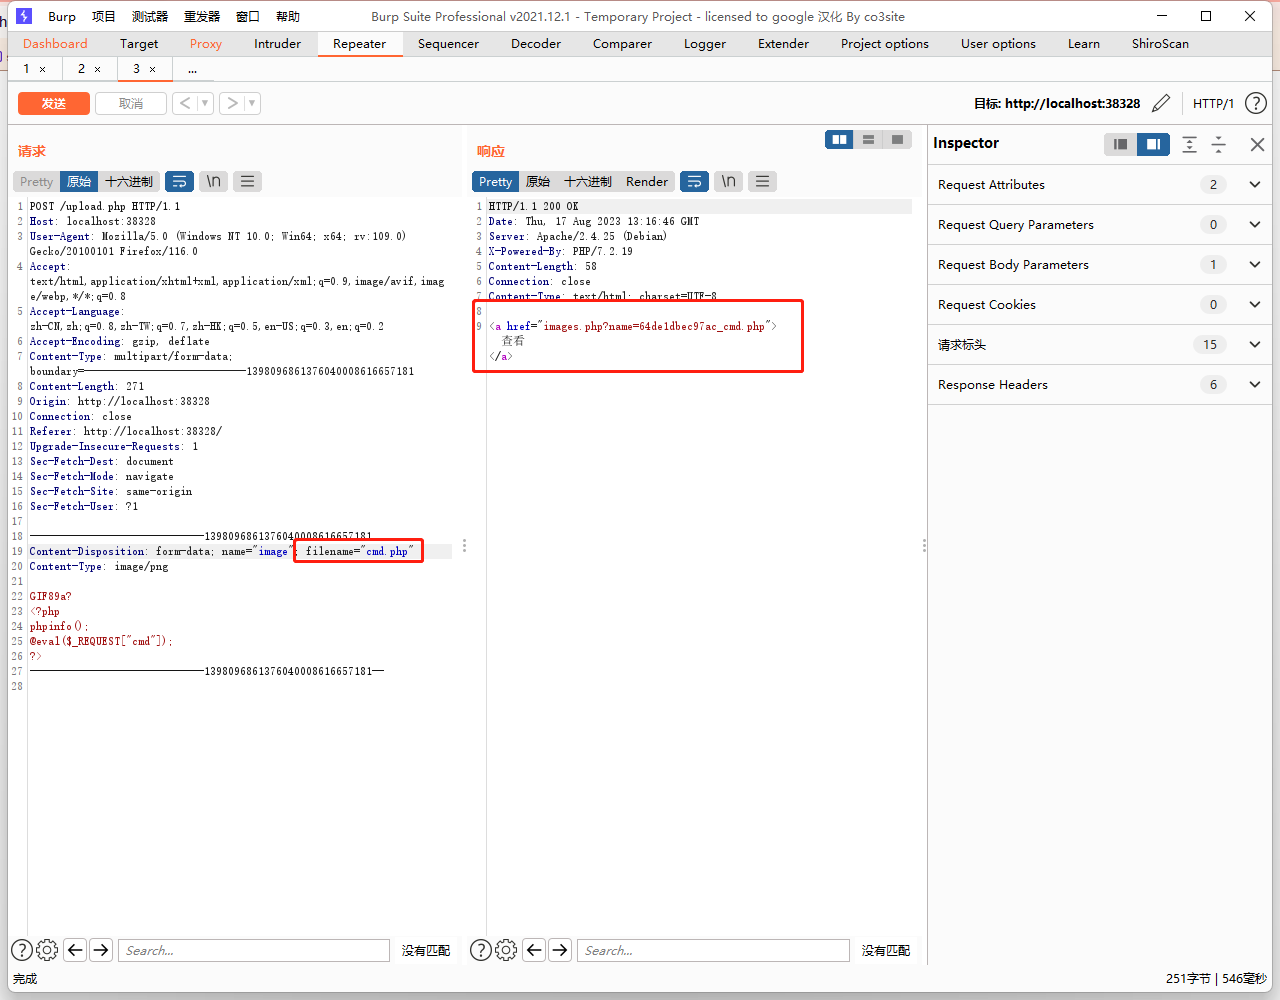Screen dimensions: 1280x1000
Task: Focus the request Search field
Action: click(254, 950)
